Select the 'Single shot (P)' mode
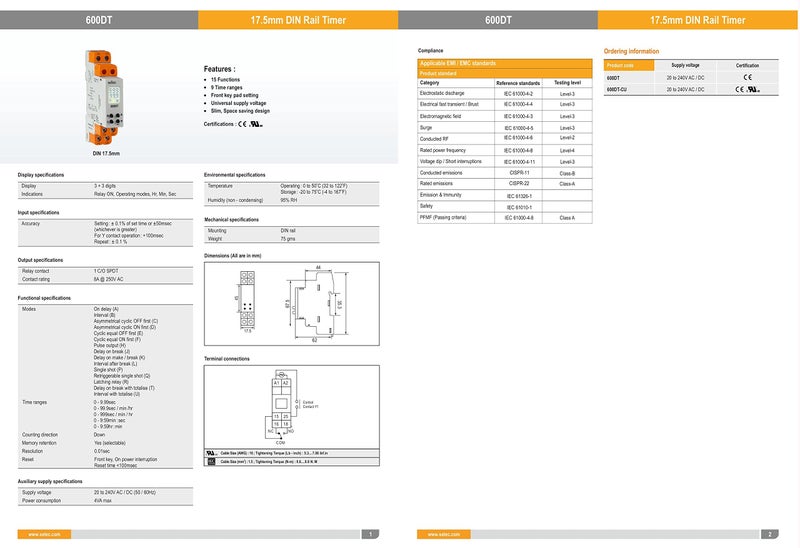 pos(108,370)
